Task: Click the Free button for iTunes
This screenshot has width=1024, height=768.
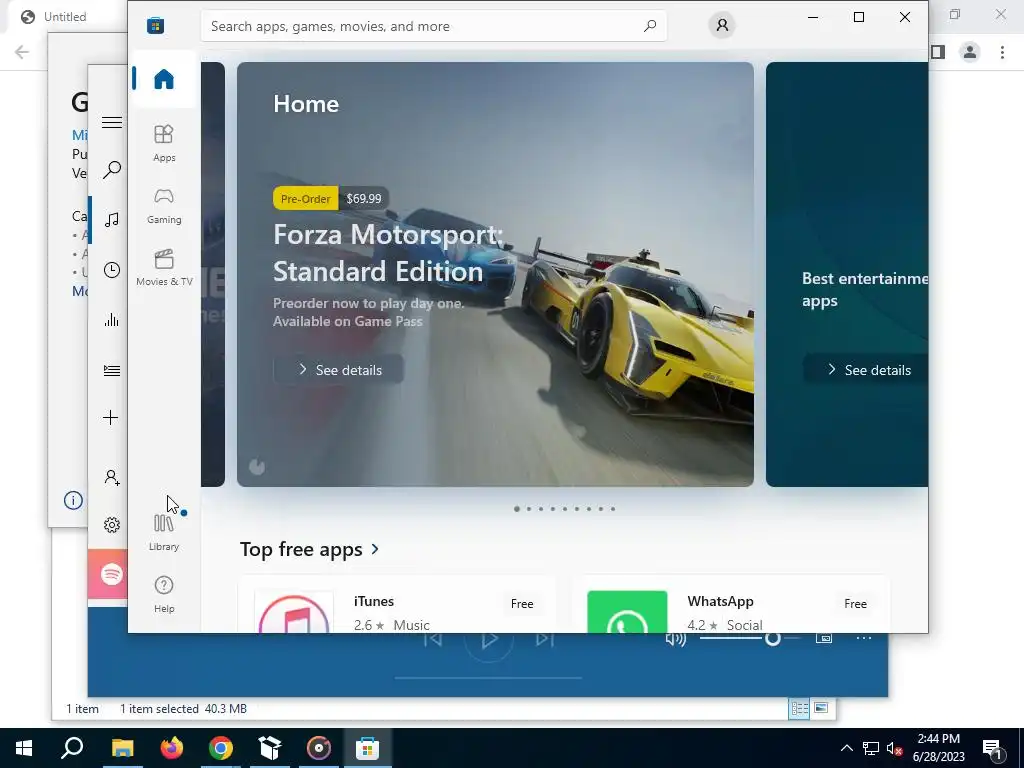Action: tap(522, 603)
